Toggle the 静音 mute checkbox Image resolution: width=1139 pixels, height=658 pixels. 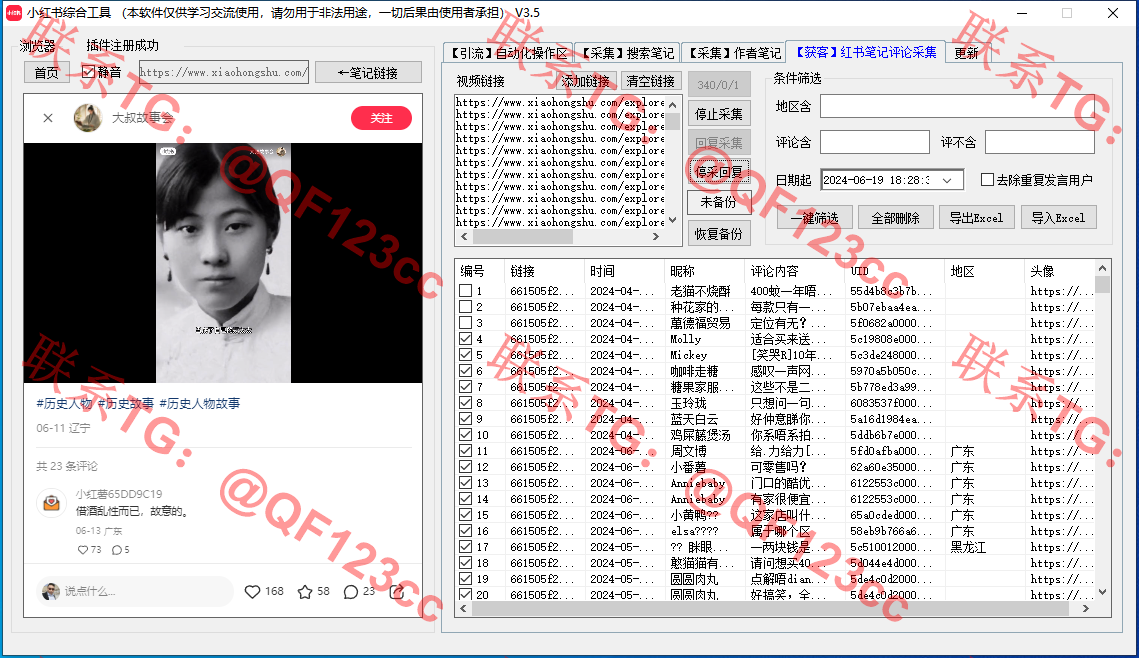tap(89, 72)
